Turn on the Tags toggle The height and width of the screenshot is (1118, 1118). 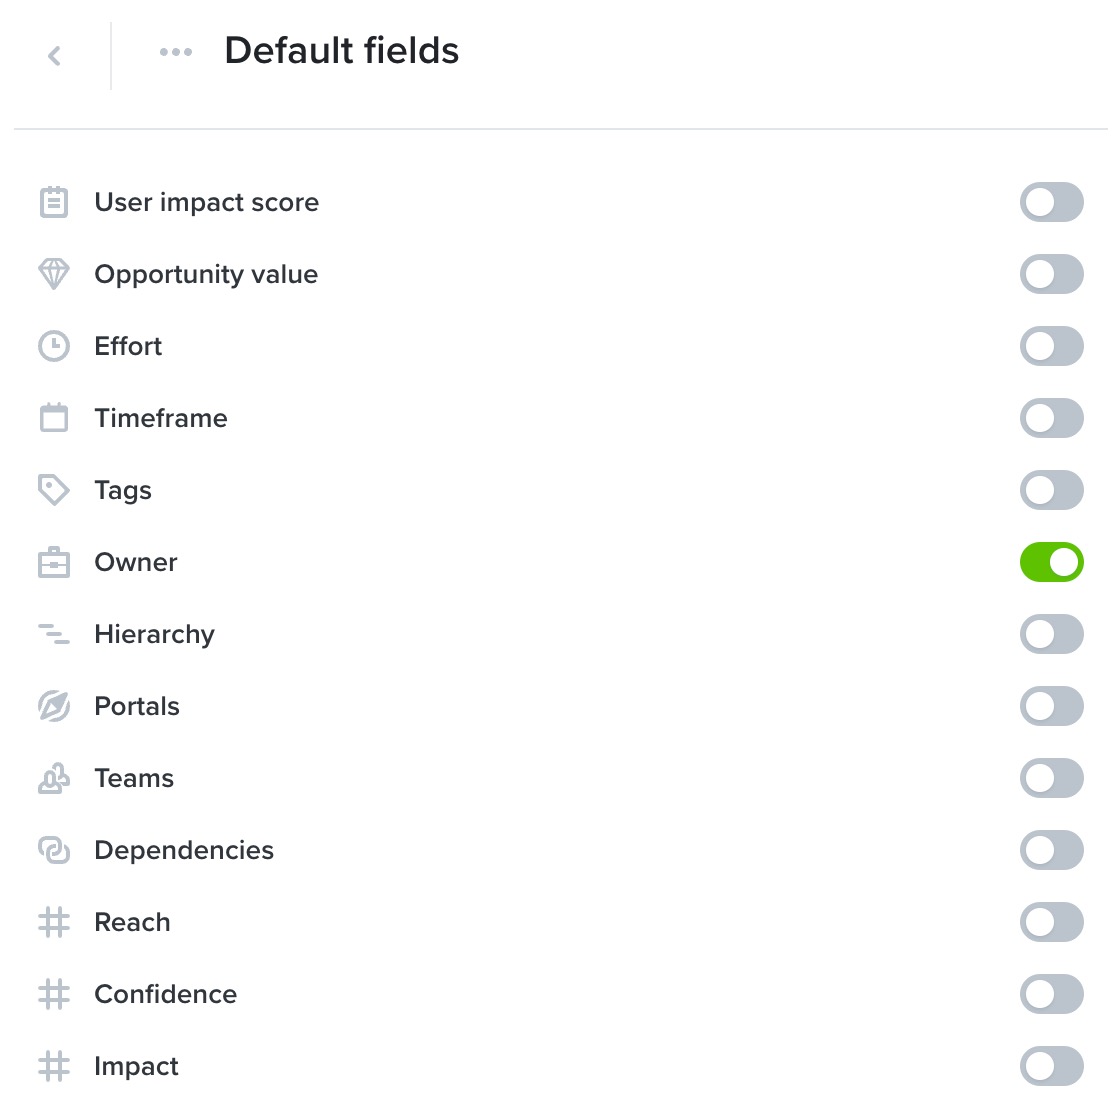(x=1052, y=490)
